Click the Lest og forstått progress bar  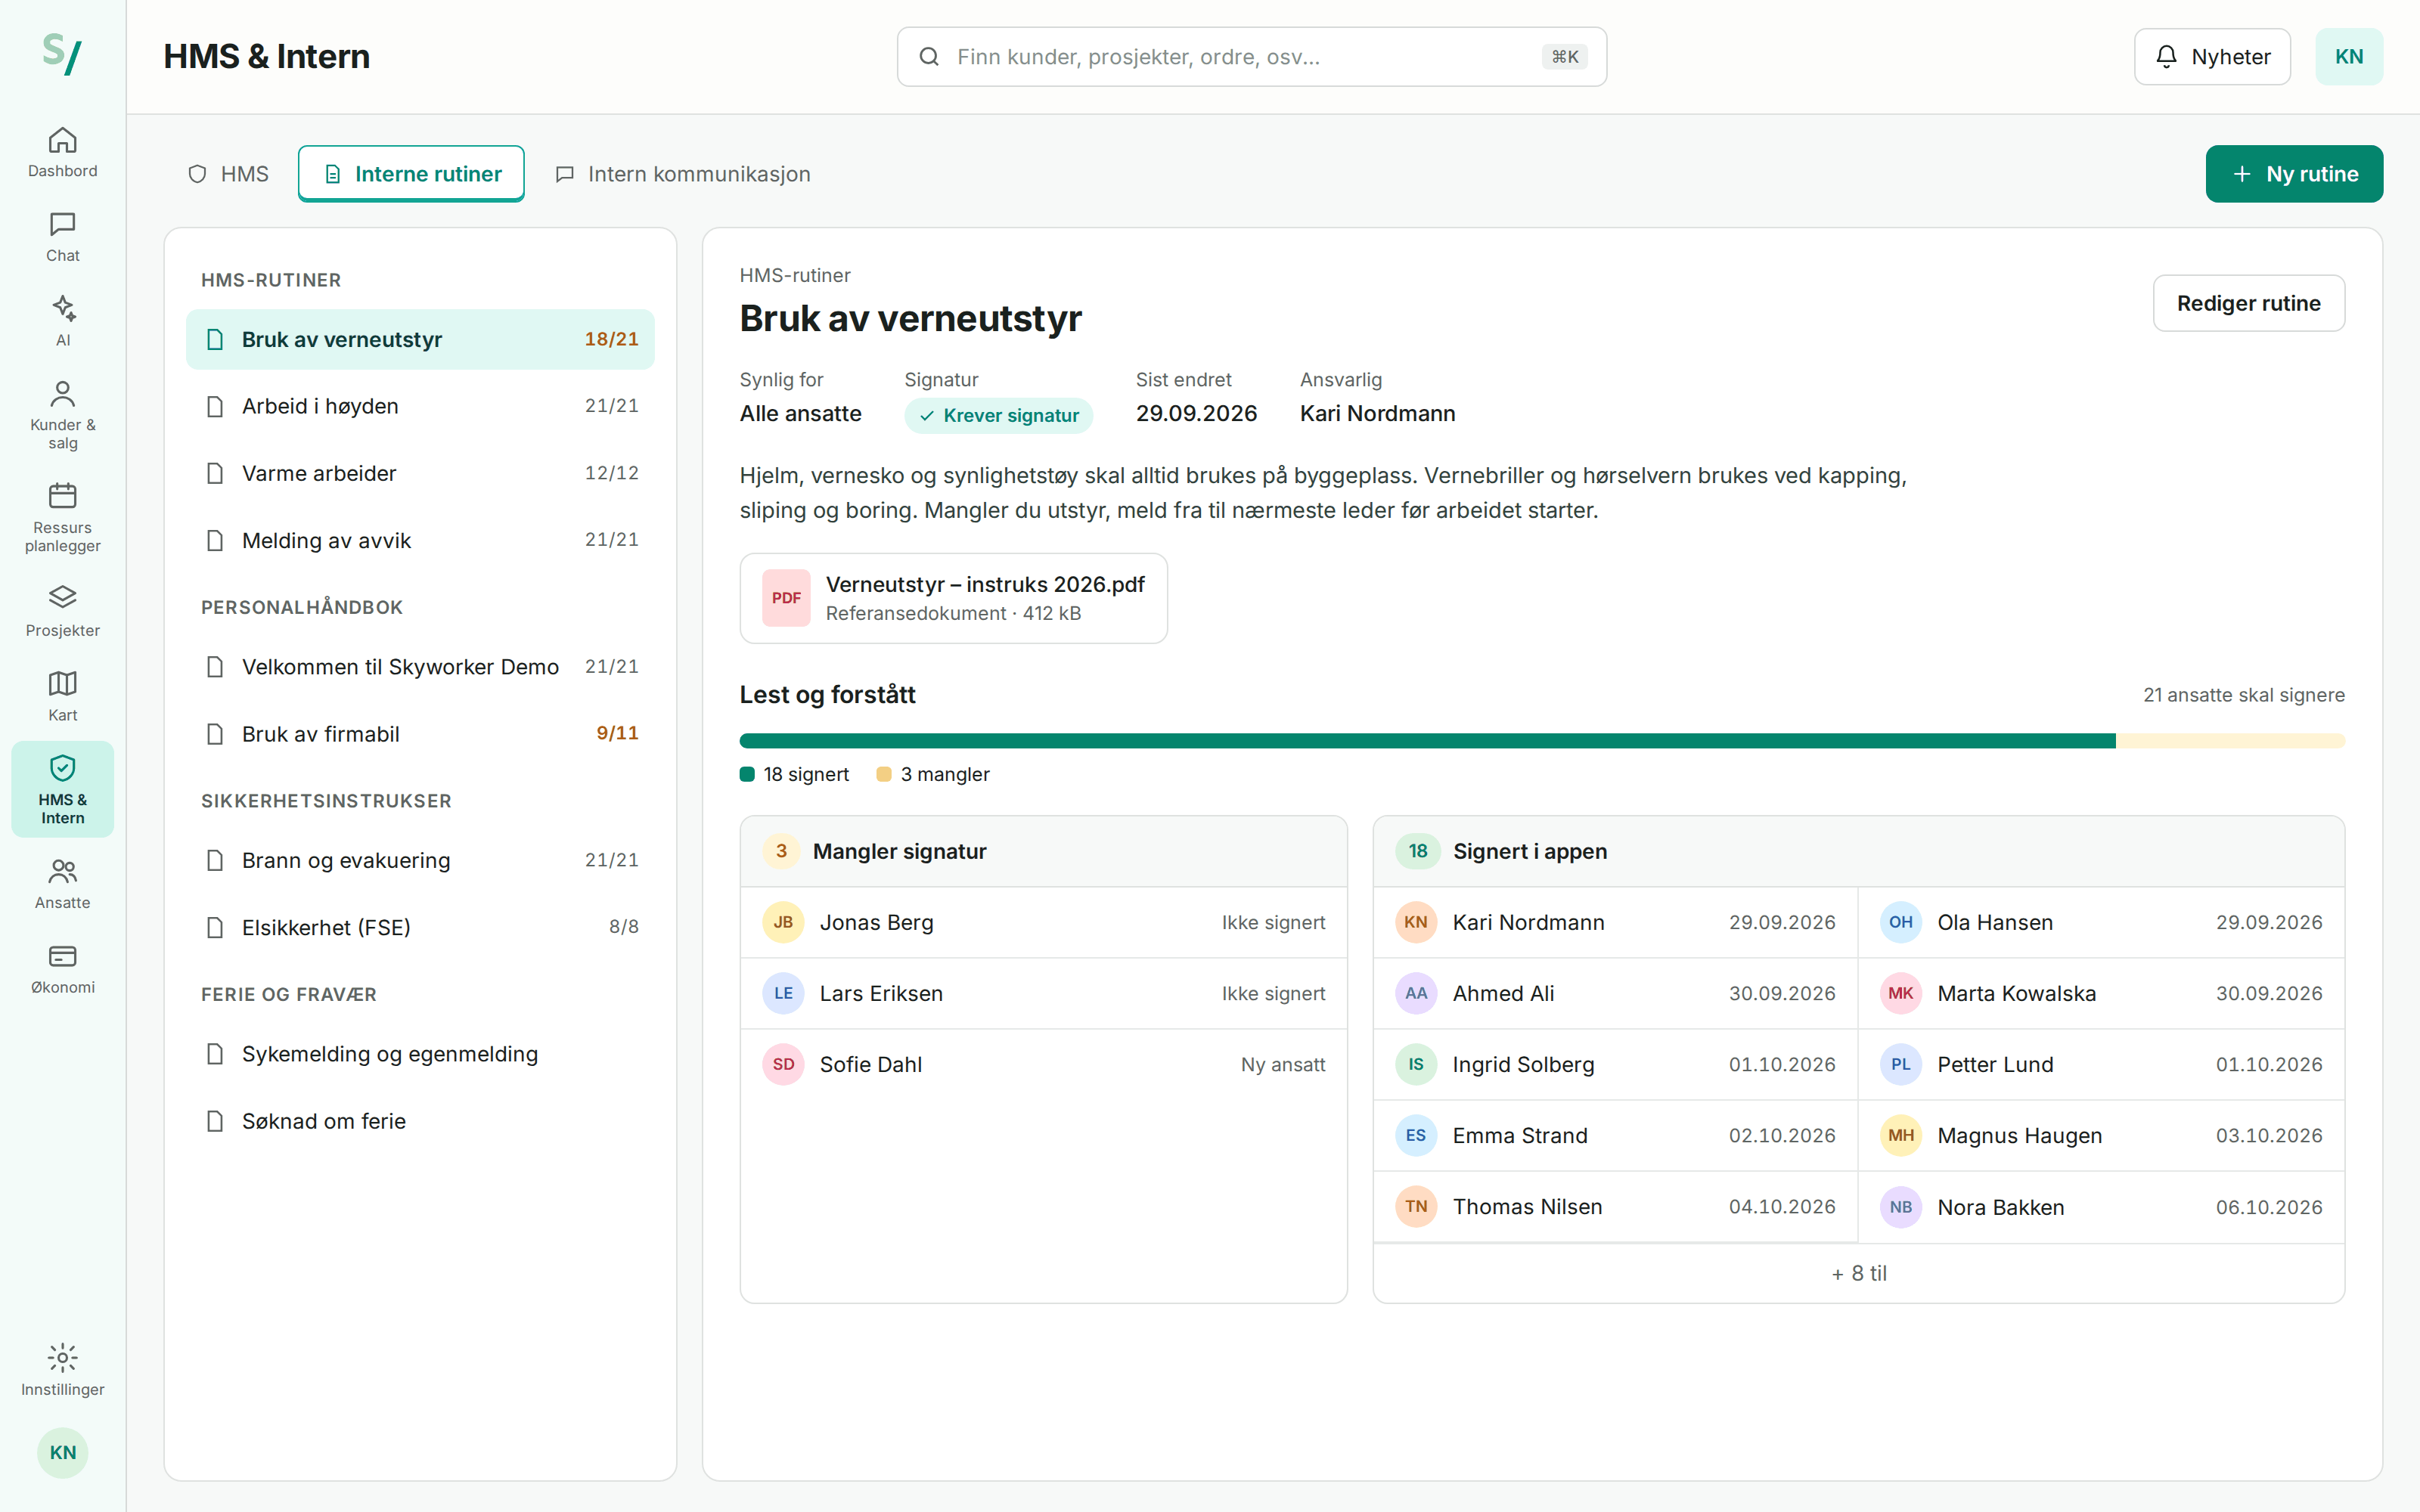[1542, 741]
